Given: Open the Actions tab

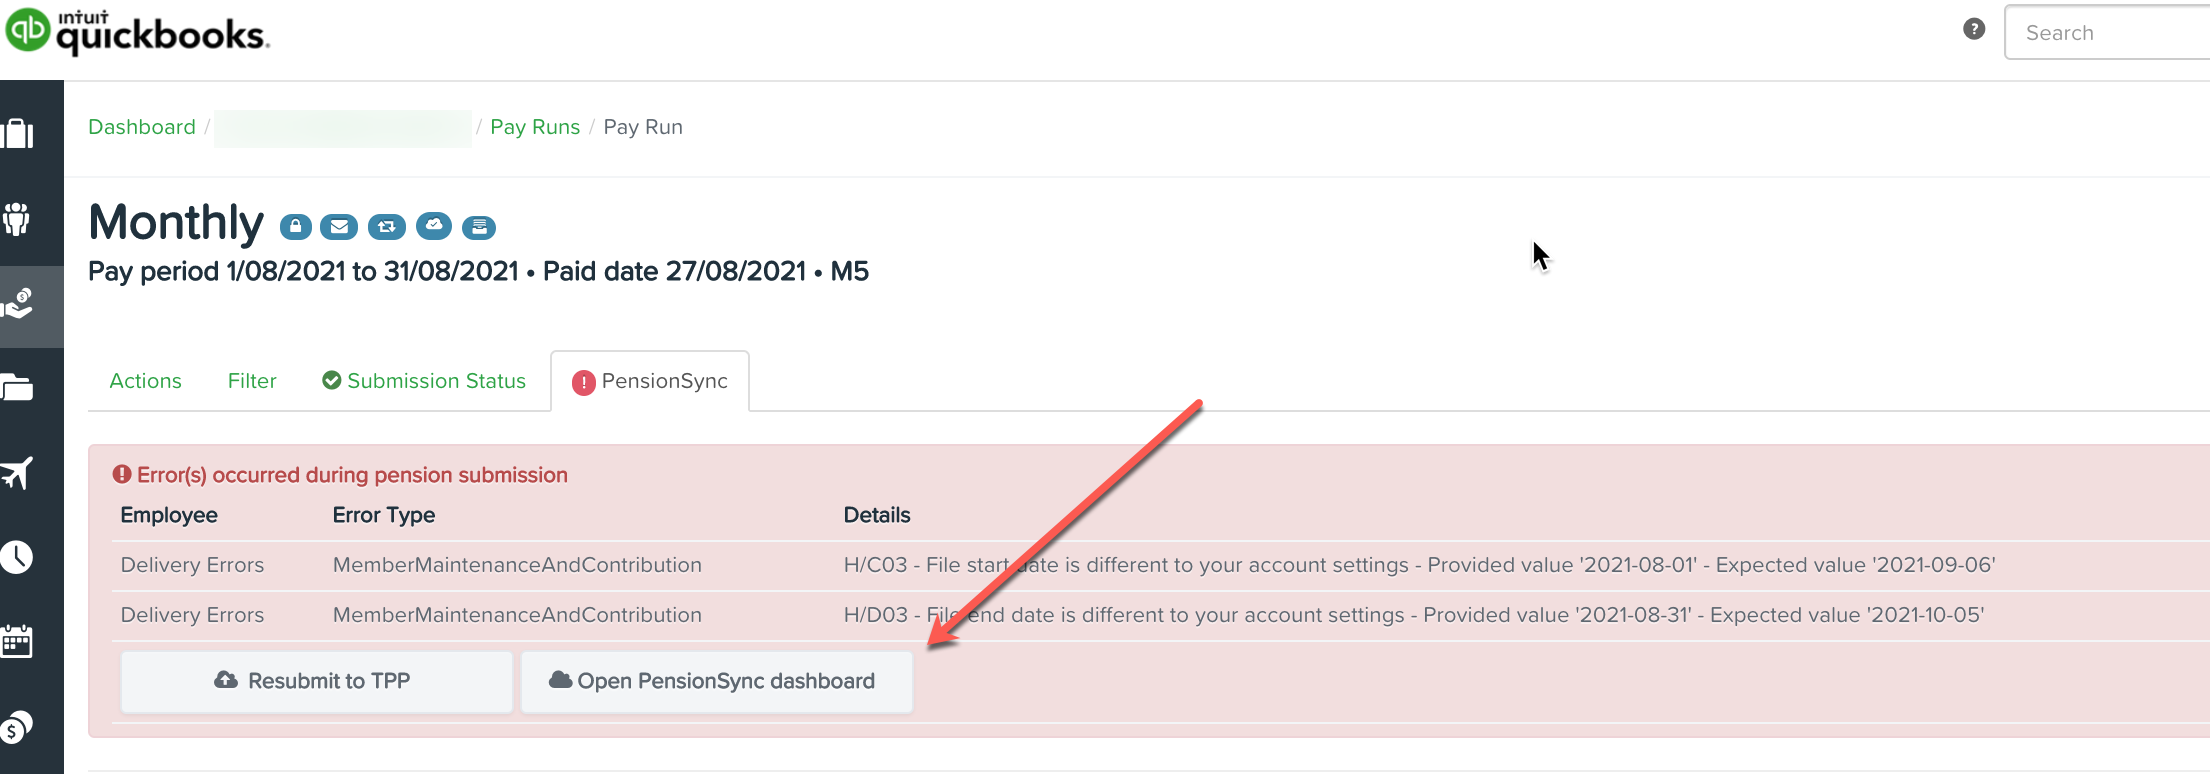Looking at the screenshot, I should coord(145,381).
